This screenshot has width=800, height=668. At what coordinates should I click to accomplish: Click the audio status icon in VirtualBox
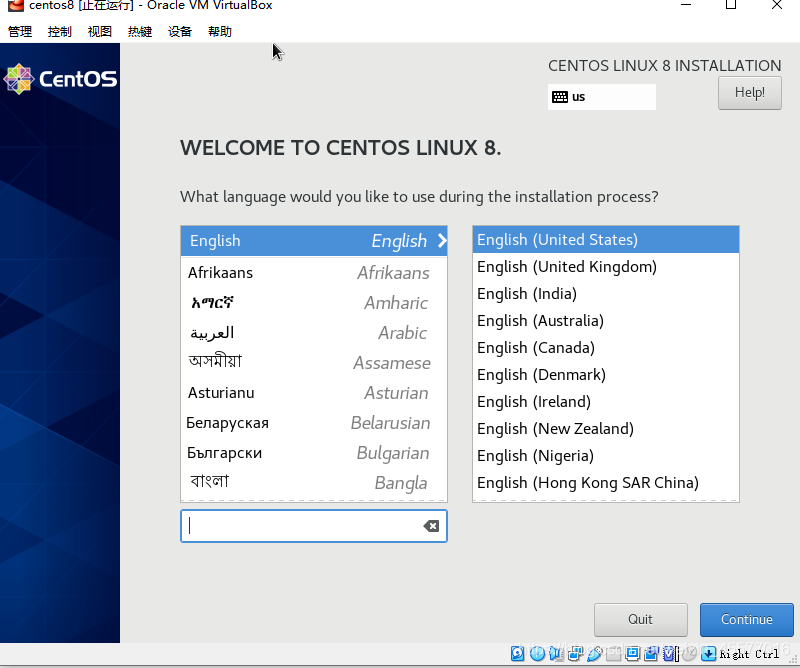point(555,653)
